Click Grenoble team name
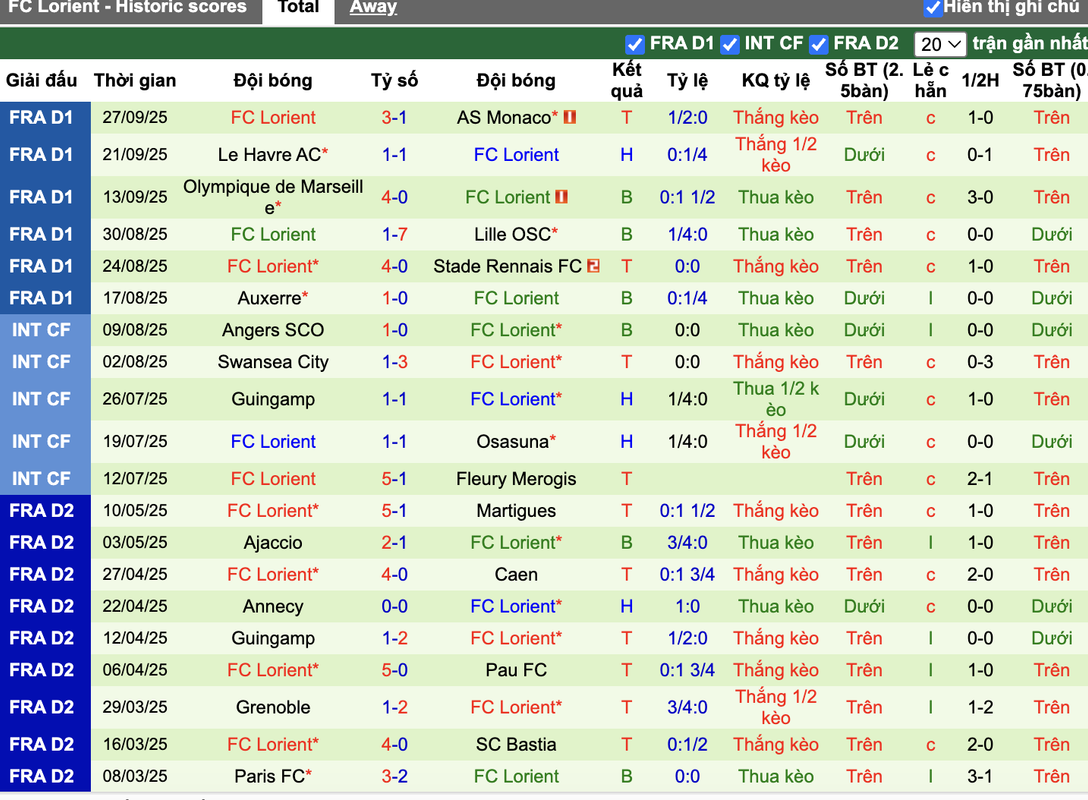Viewport: 1088px width, 800px height. coord(273,707)
